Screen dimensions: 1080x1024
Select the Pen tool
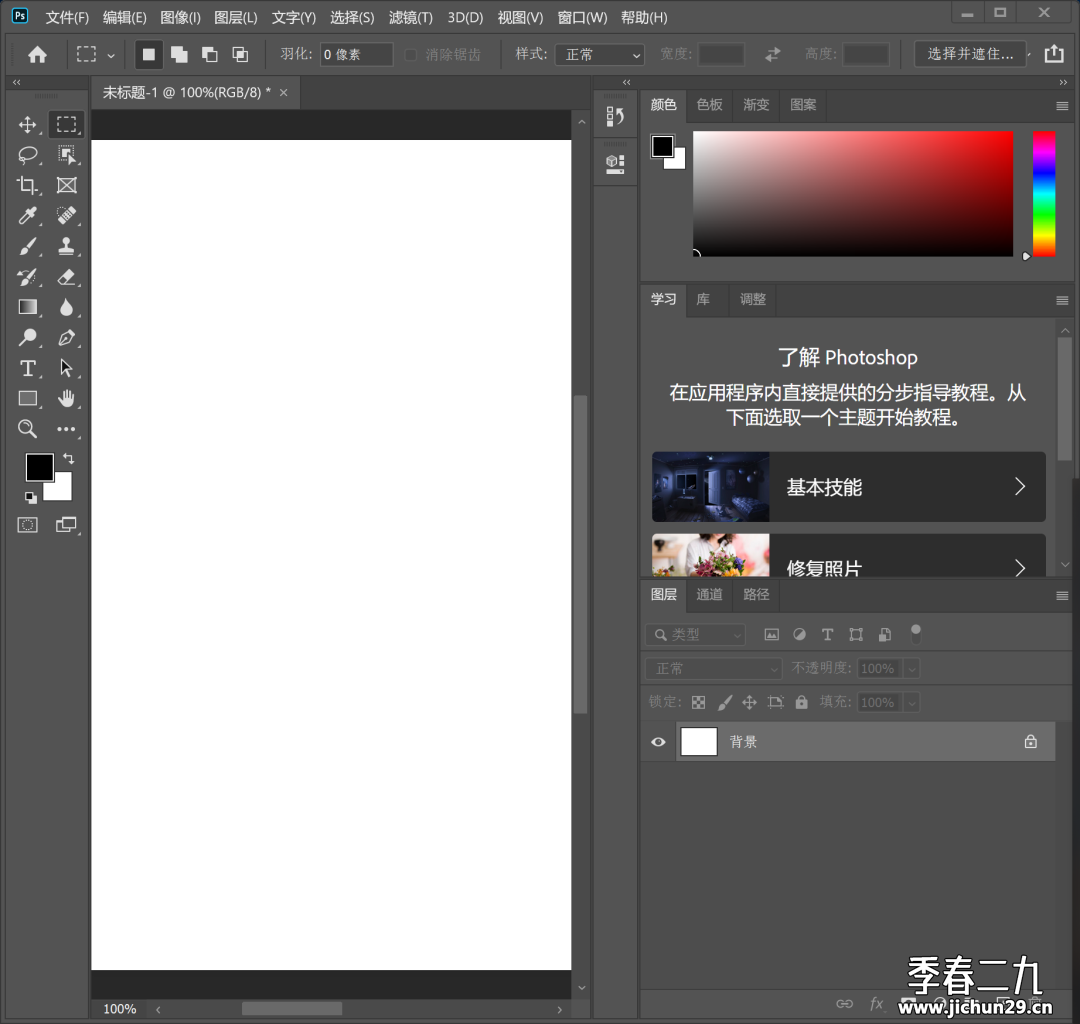[x=66, y=337]
